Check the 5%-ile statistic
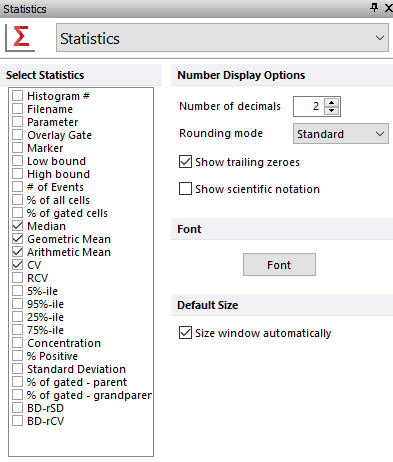This screenshot has width=393, height=462. tap(17, 291)
